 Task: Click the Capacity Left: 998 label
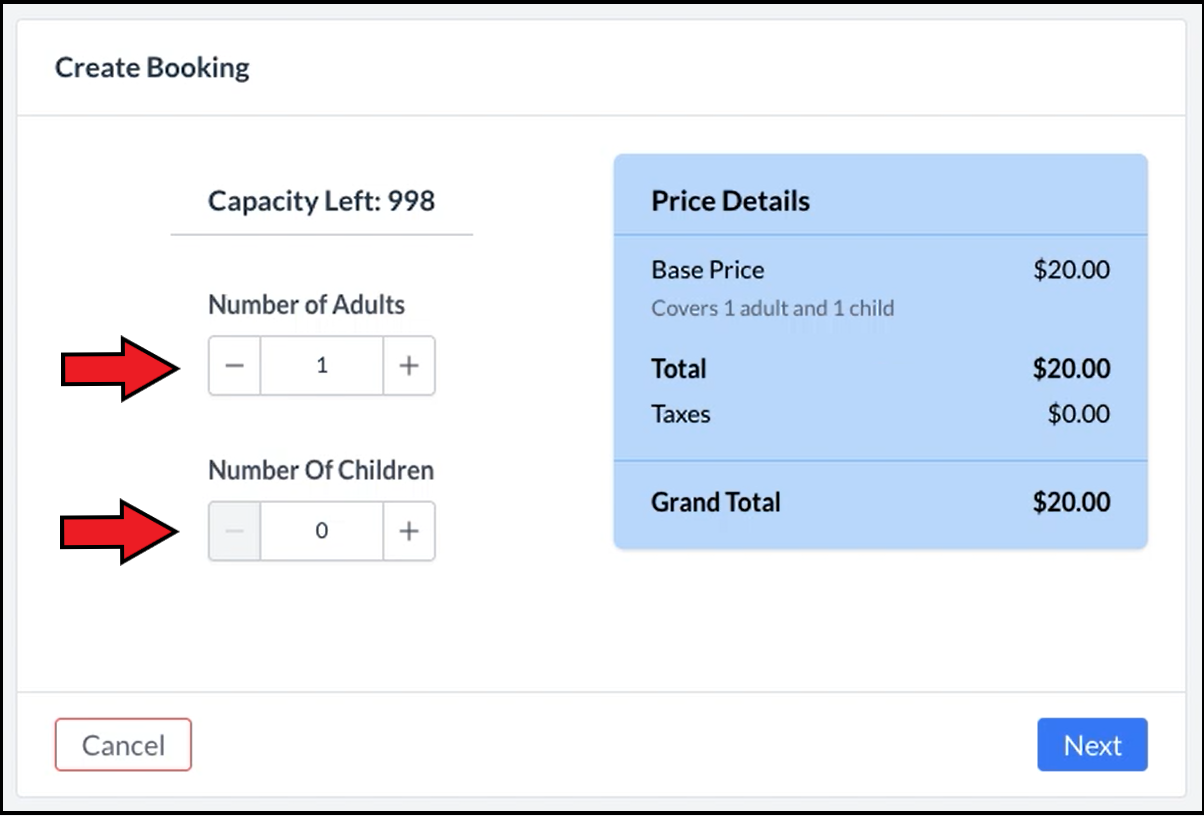321,201
